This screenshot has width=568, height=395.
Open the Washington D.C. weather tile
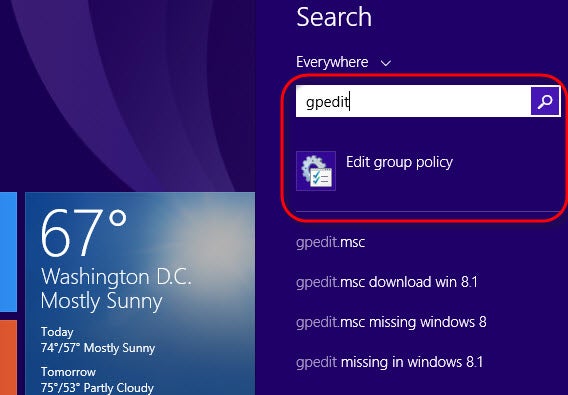point(140,294)
